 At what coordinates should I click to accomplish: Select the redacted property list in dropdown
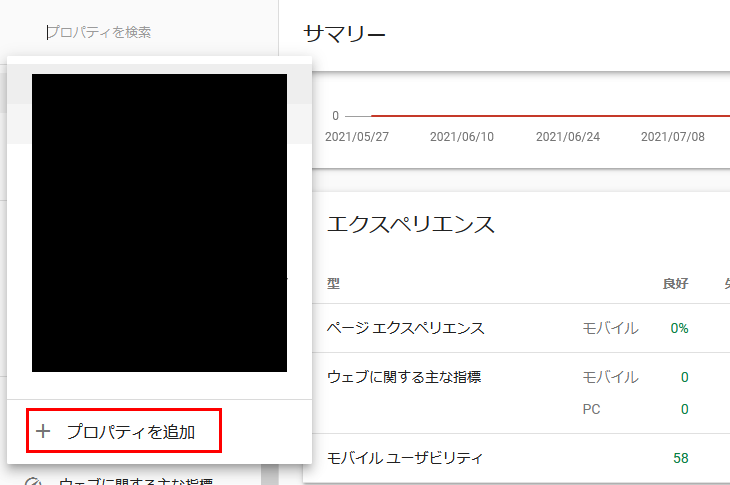tap(159, 222)
